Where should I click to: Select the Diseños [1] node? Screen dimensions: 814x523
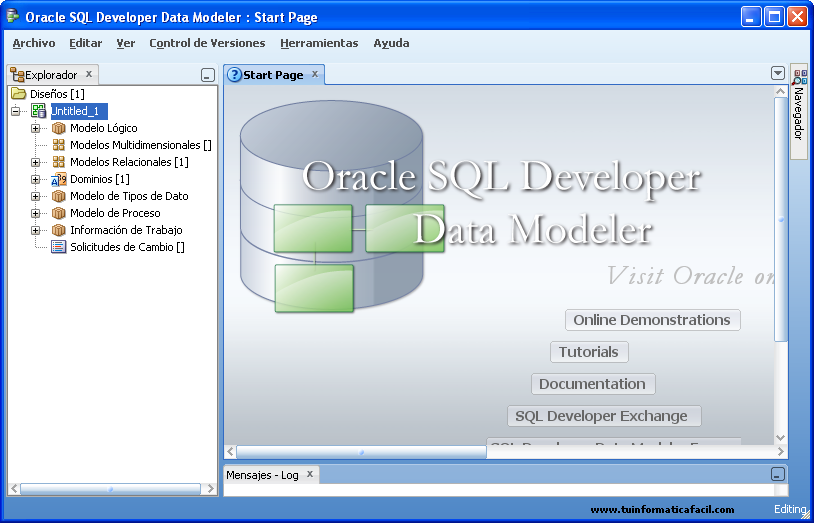pos(57,94)
